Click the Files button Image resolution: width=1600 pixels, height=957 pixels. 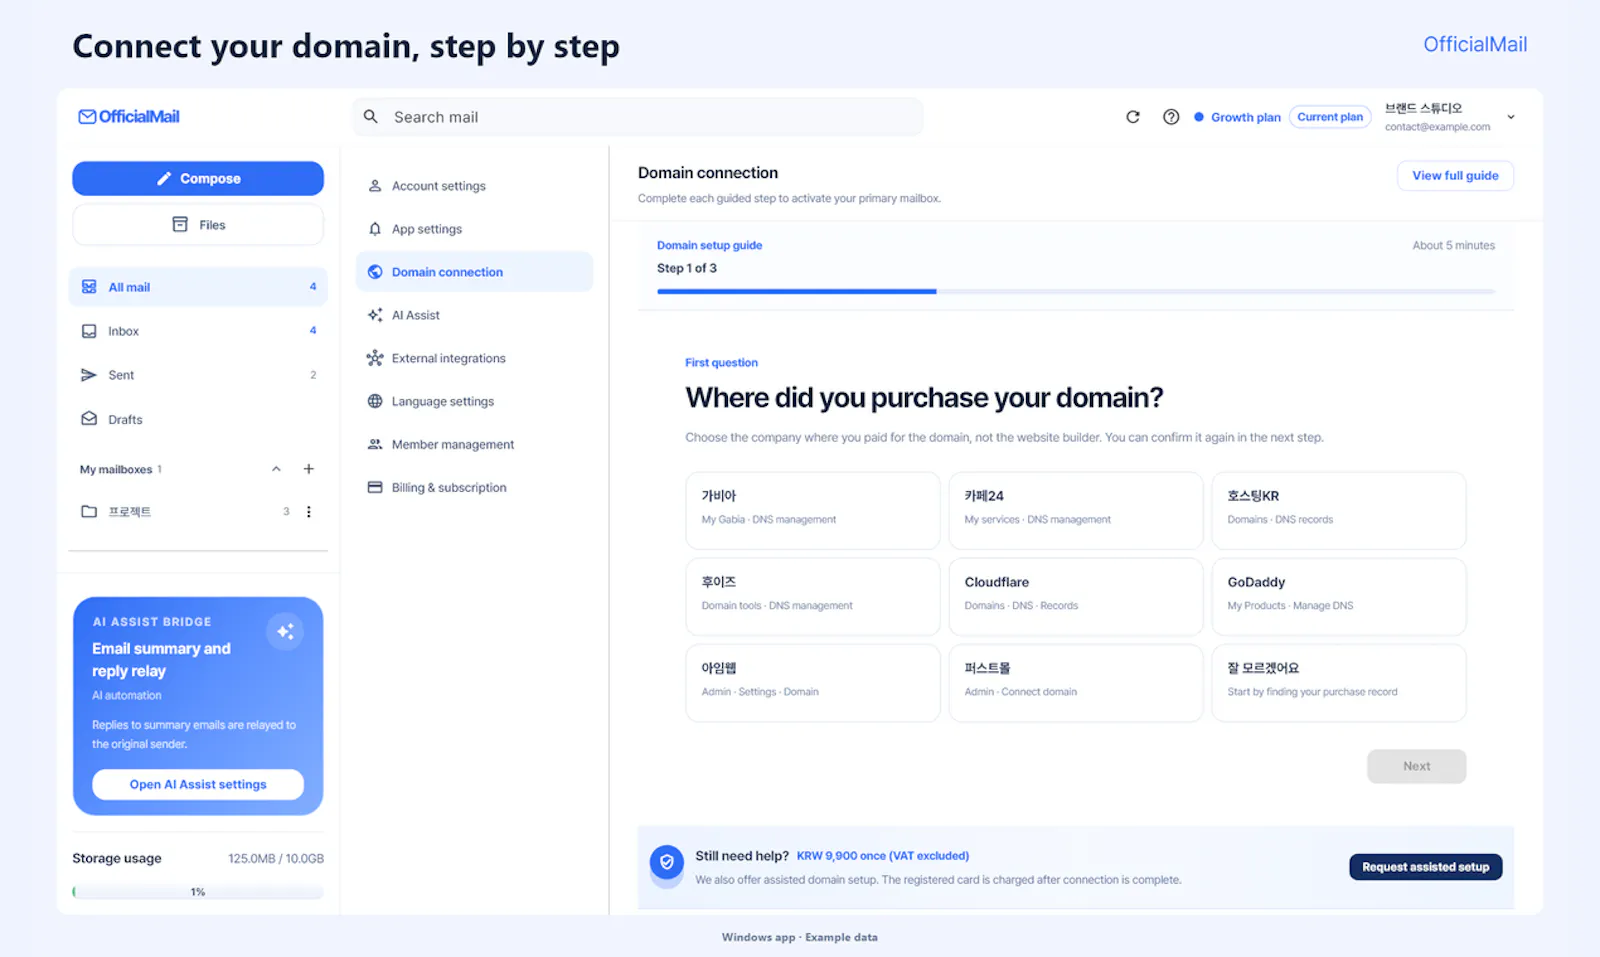tap(198, 225)
